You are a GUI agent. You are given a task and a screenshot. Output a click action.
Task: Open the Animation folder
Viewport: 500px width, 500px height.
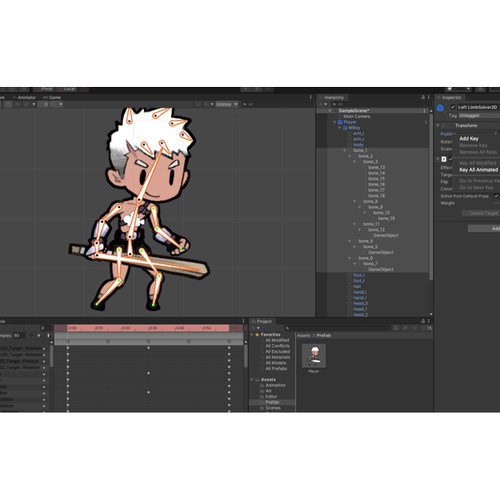click(x=275, y=385)
